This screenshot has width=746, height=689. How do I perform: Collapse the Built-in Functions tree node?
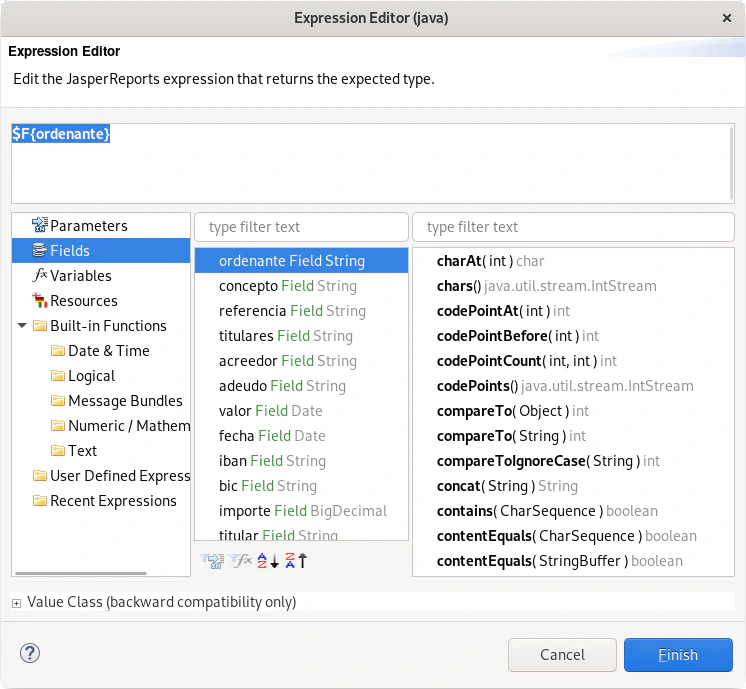coord(22,326)
